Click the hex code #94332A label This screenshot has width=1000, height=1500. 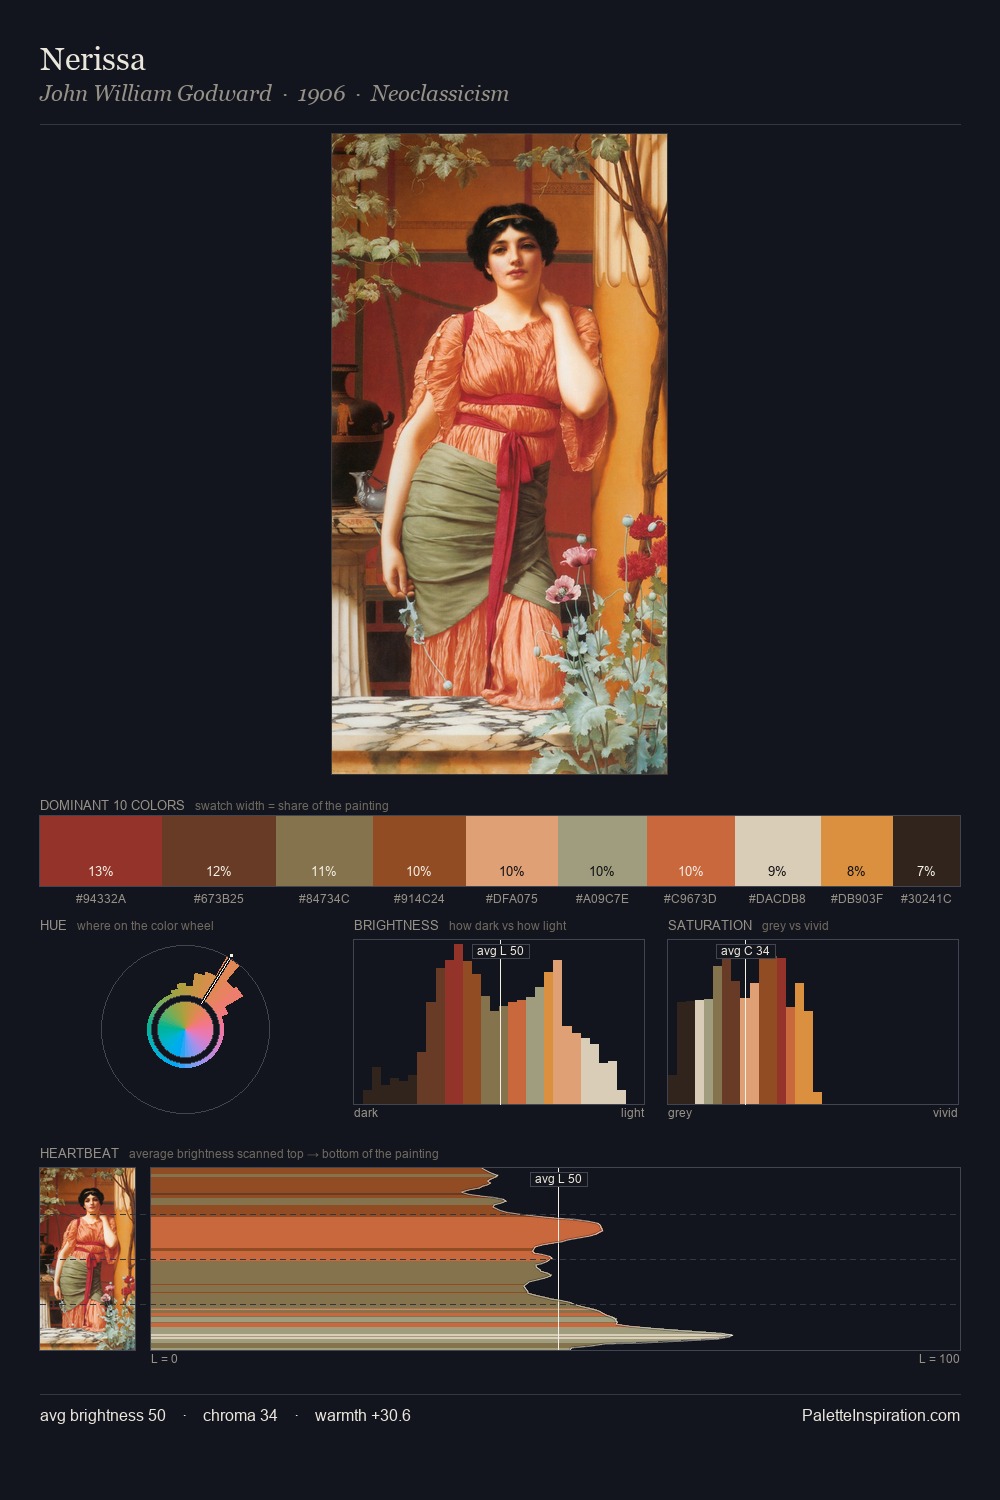[101, 898]
